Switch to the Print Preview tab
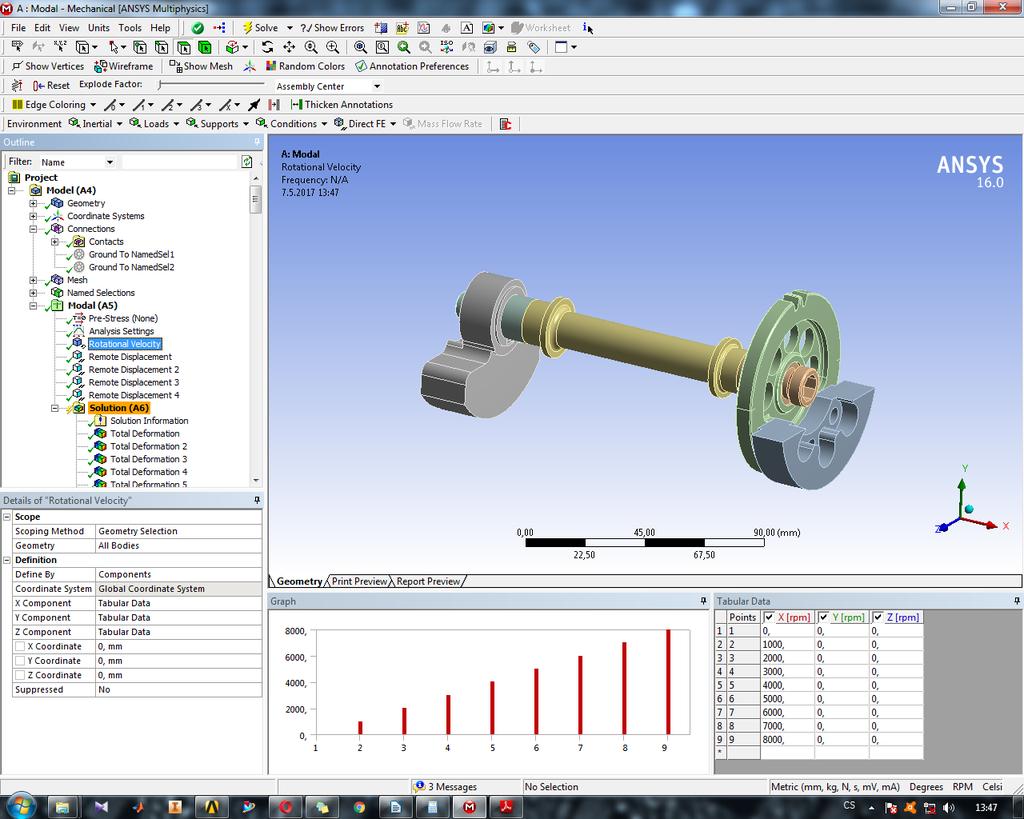 click(359, 581)
